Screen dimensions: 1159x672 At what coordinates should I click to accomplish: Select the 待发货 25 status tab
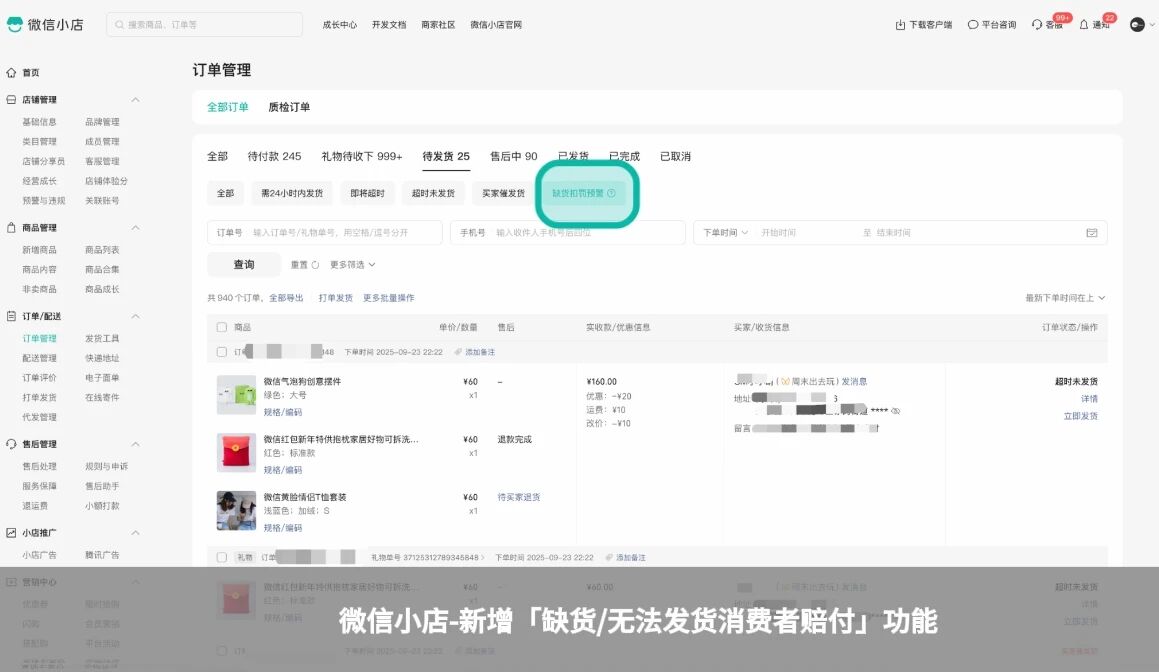(446, 157)
